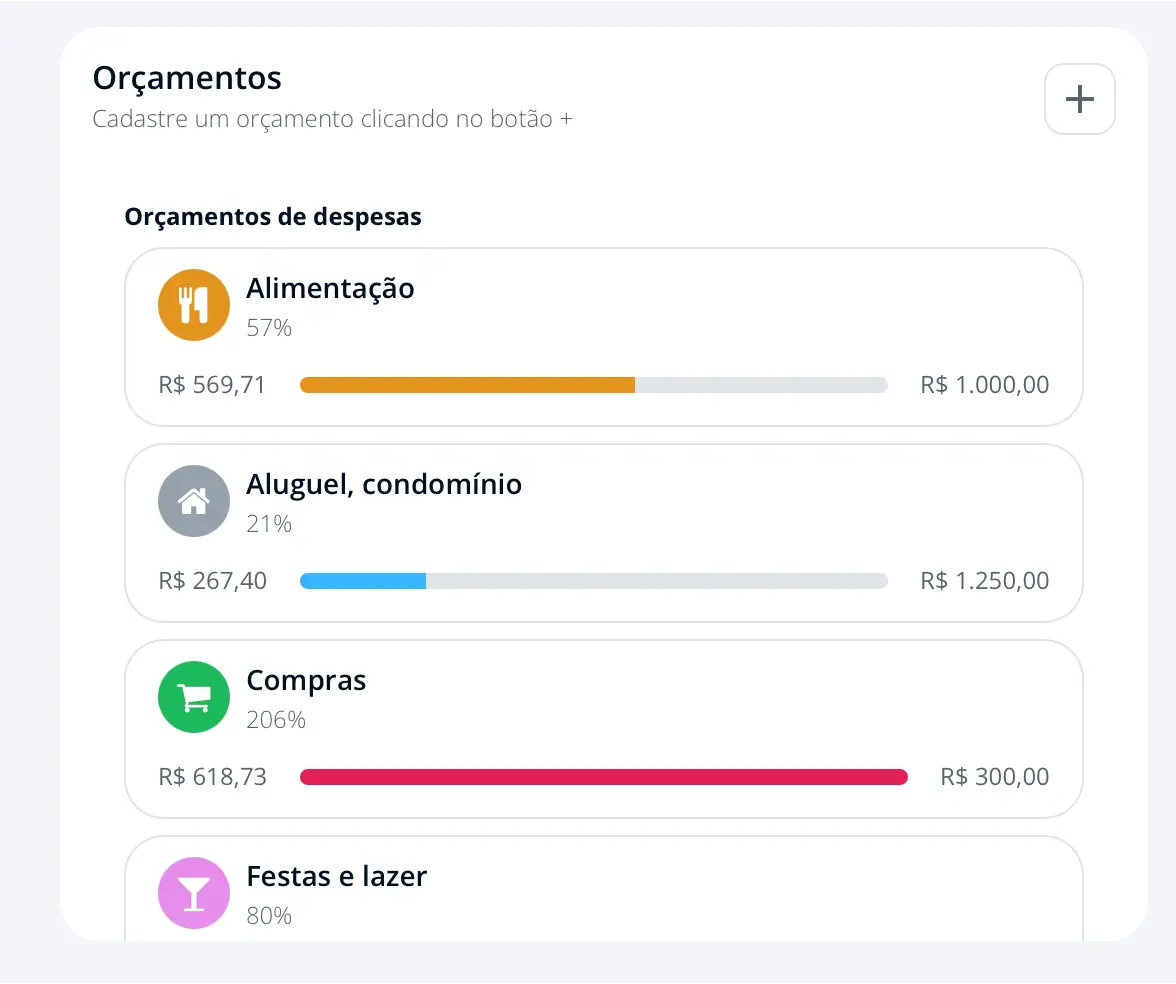The height and width of the screenshot is (984, 1176).
Task: Click the Festas e lazer budget entry
Action: 603,890
